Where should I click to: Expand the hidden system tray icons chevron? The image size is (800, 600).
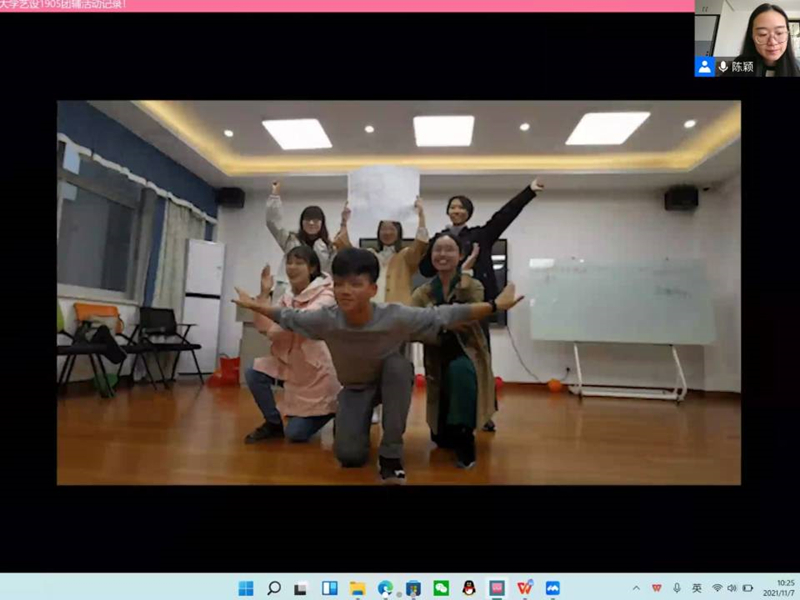pyautogui.click(x=636, y=588)
